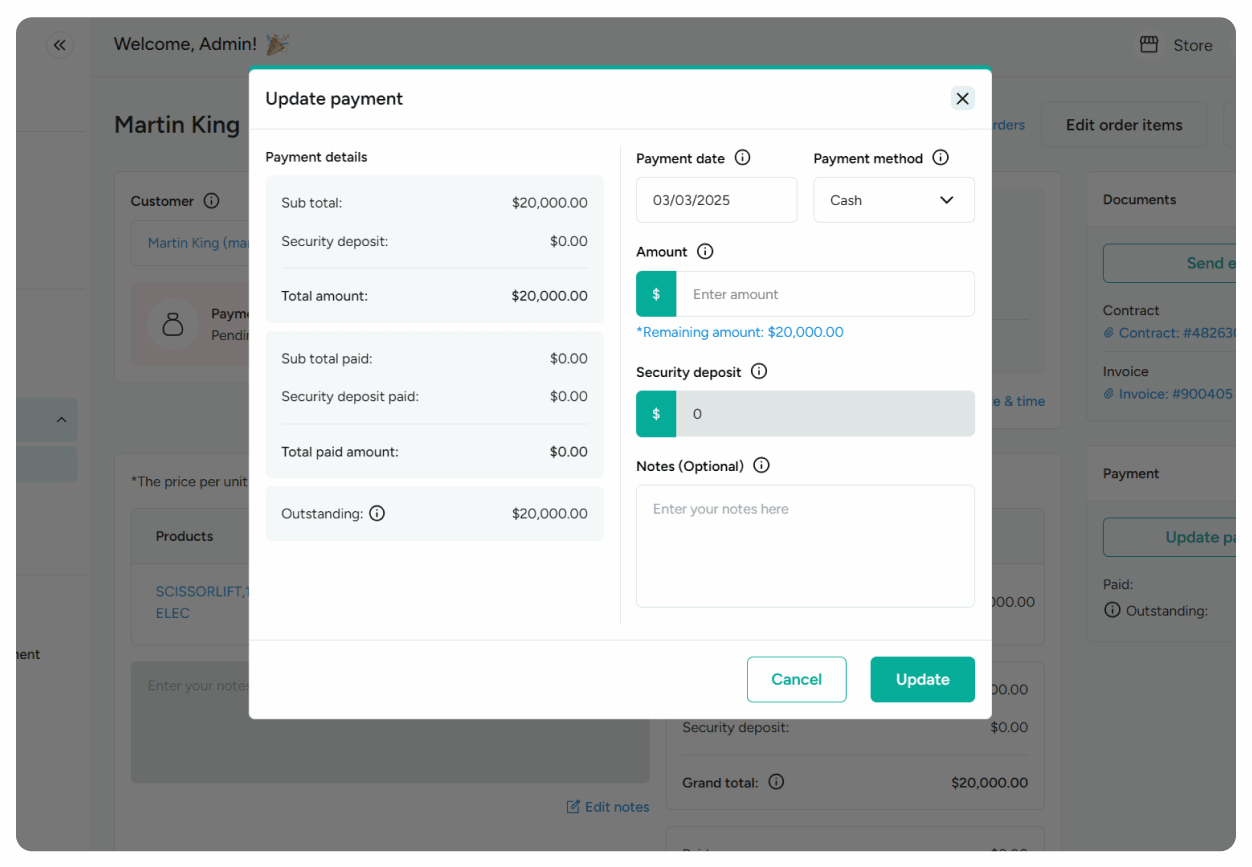Viewport: 1252px width, 867px height.
Task: Click the Edit order items button
Action: (1123, 124)
